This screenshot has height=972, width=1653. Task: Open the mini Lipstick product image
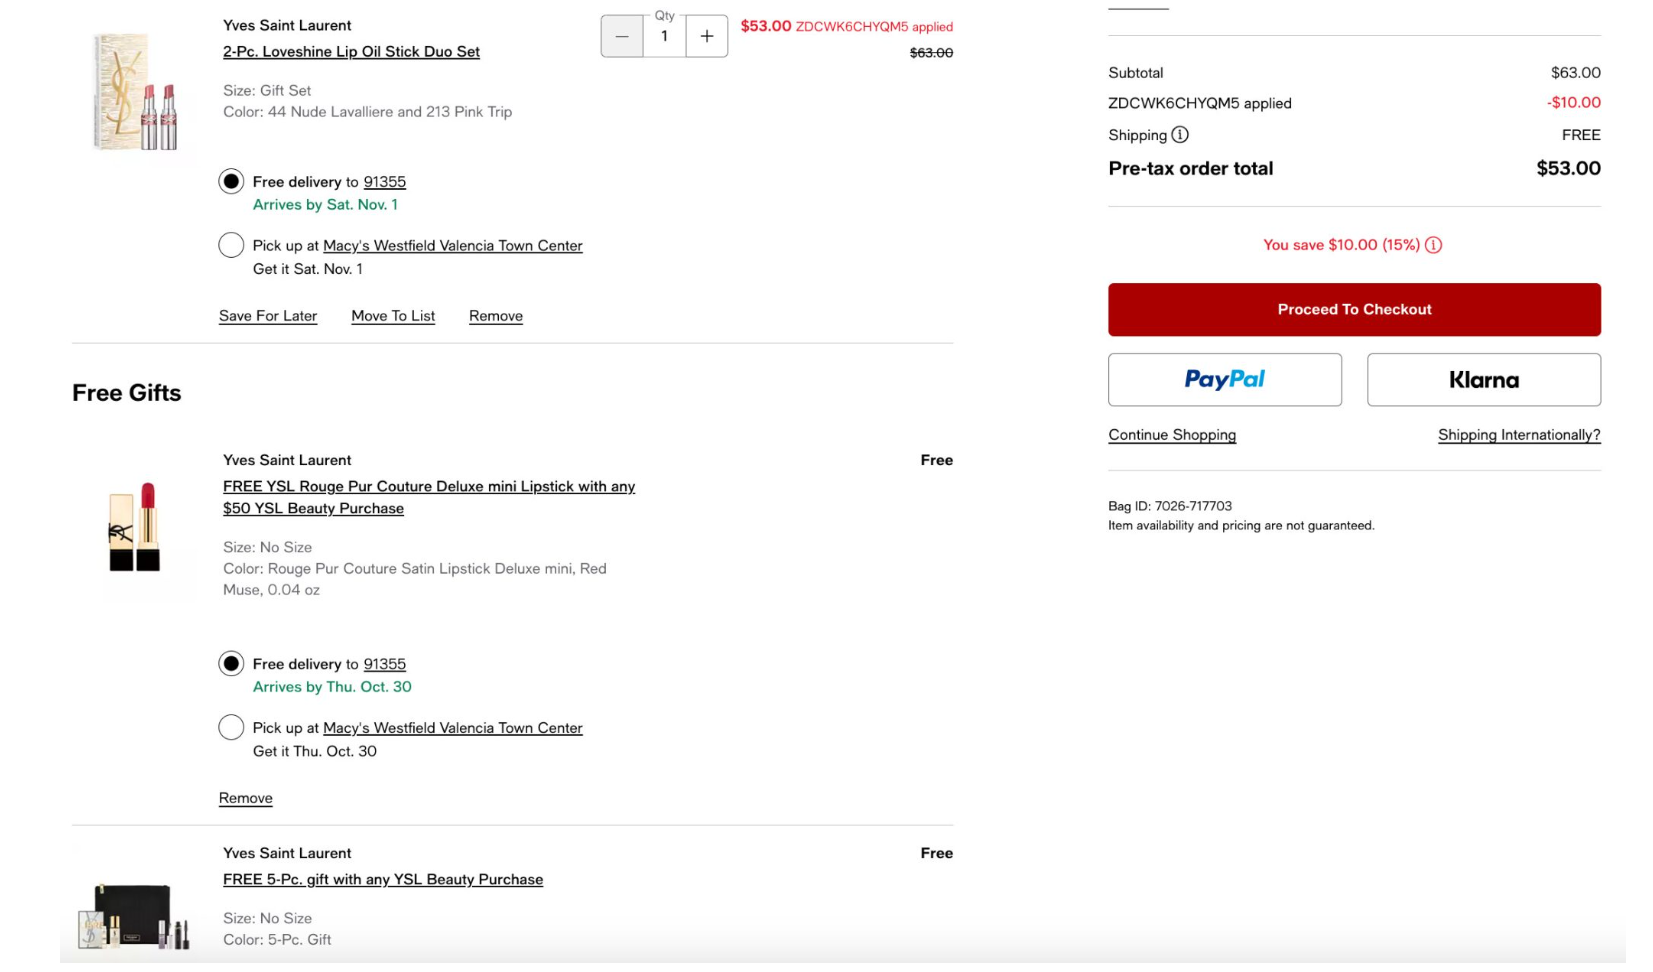[135, 527]
